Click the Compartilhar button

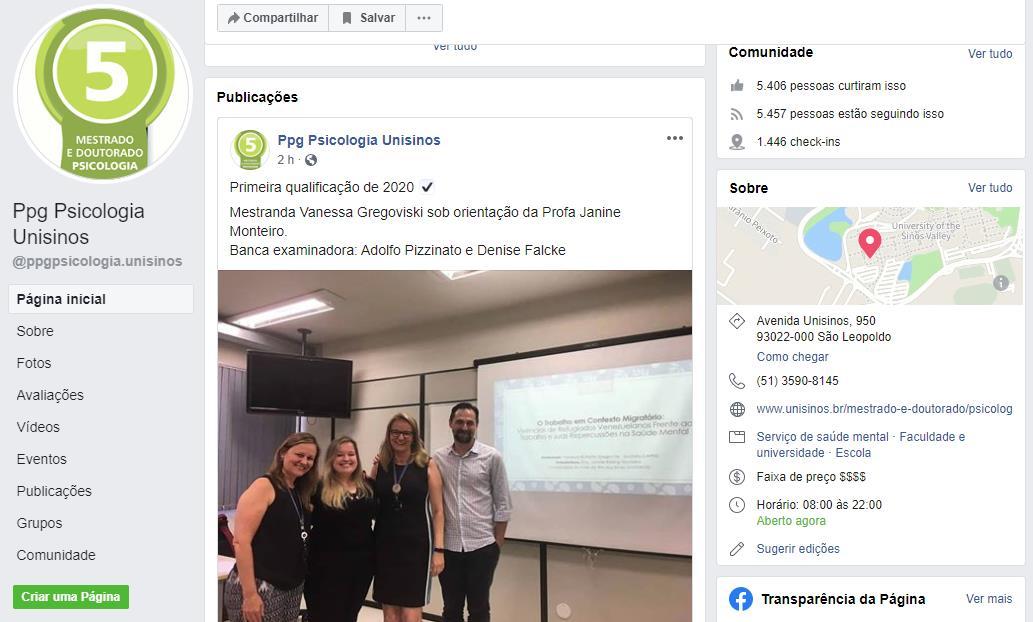(x=273, y=18)
